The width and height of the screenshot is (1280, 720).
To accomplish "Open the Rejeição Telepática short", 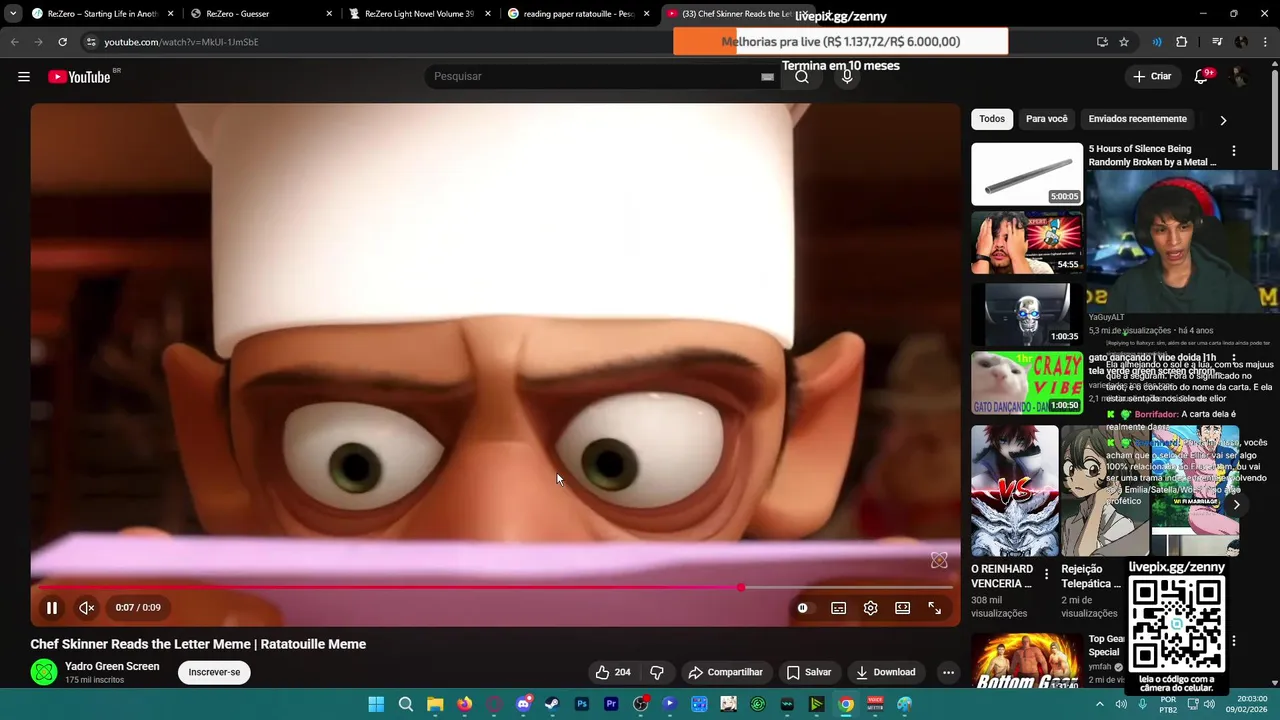I will 1104,490.
